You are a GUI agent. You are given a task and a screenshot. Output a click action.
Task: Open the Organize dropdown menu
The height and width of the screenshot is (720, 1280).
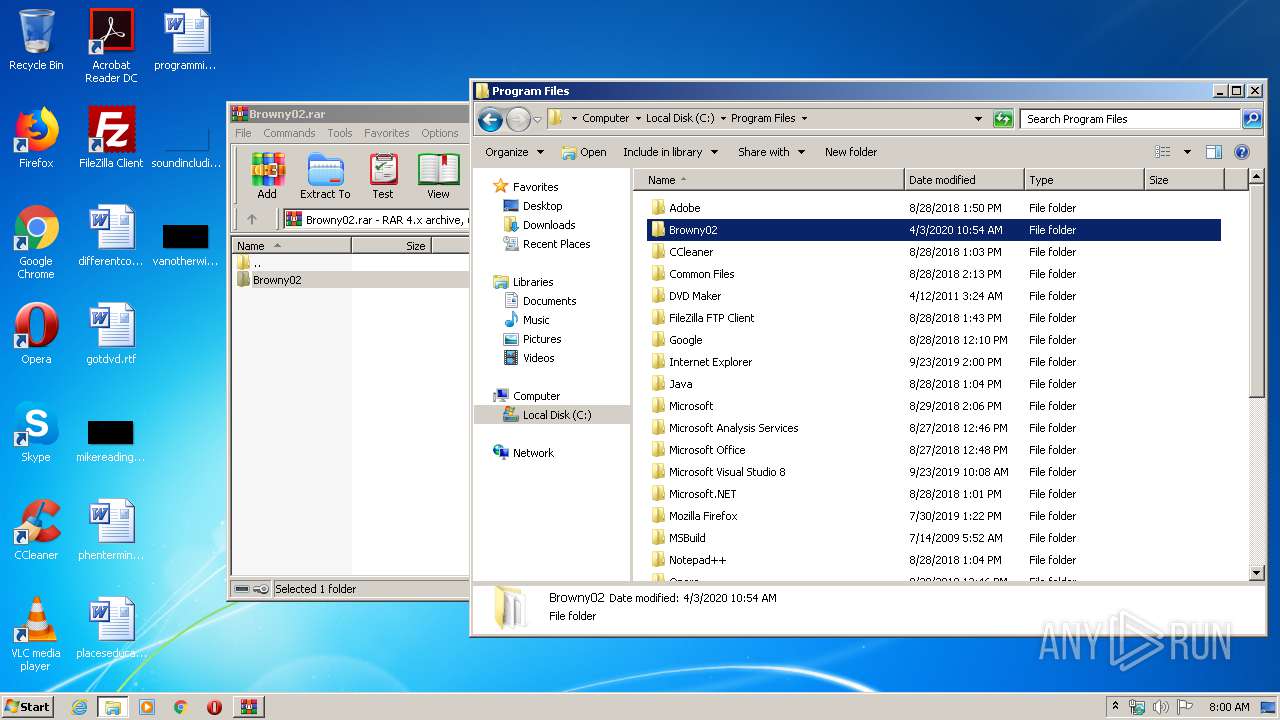pyautogui.click(x=514, y=152)
